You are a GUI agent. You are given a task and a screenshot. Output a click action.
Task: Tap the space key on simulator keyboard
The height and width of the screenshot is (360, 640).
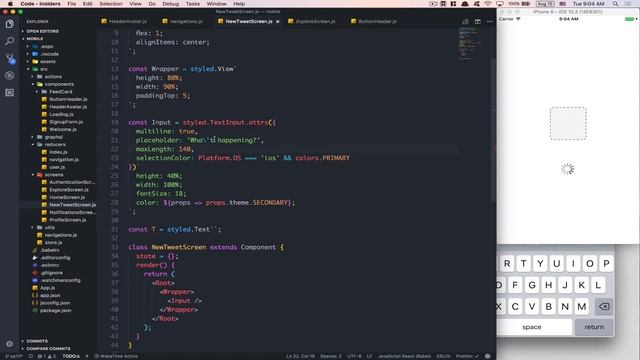coord(534,327)
